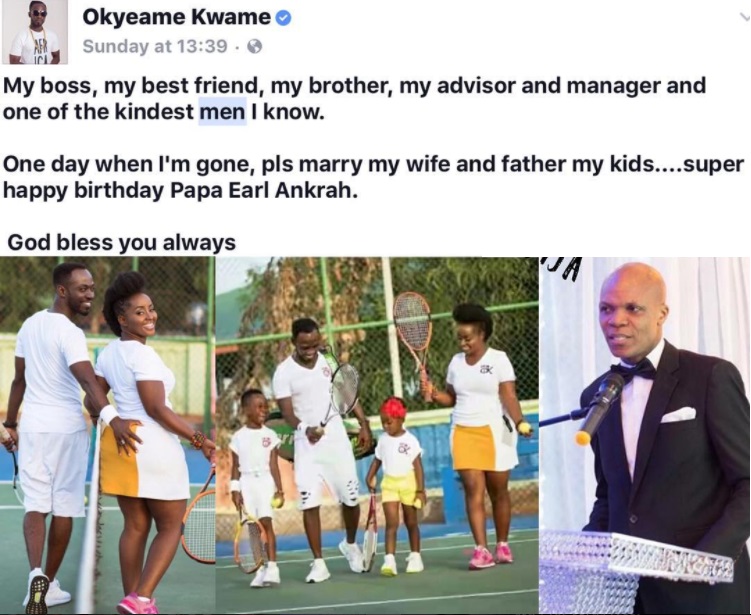Open the family tennis court photo

coord(377,435)
